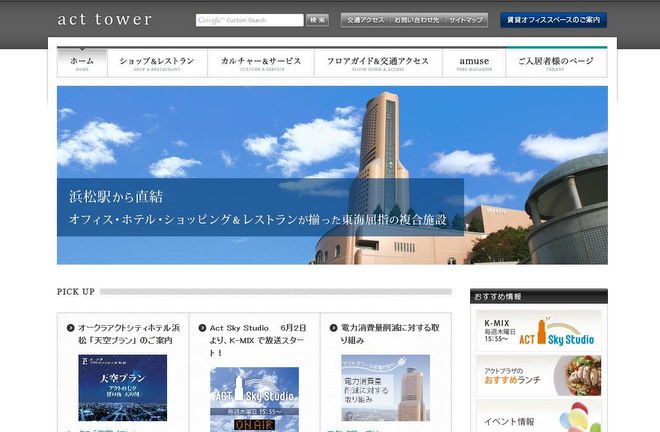Image resolution: width=660 pixels, height=432 pixels.
Task: Open the オークラアクトシティホテル浜松 天空プラン article link
Action: (129, 334)
